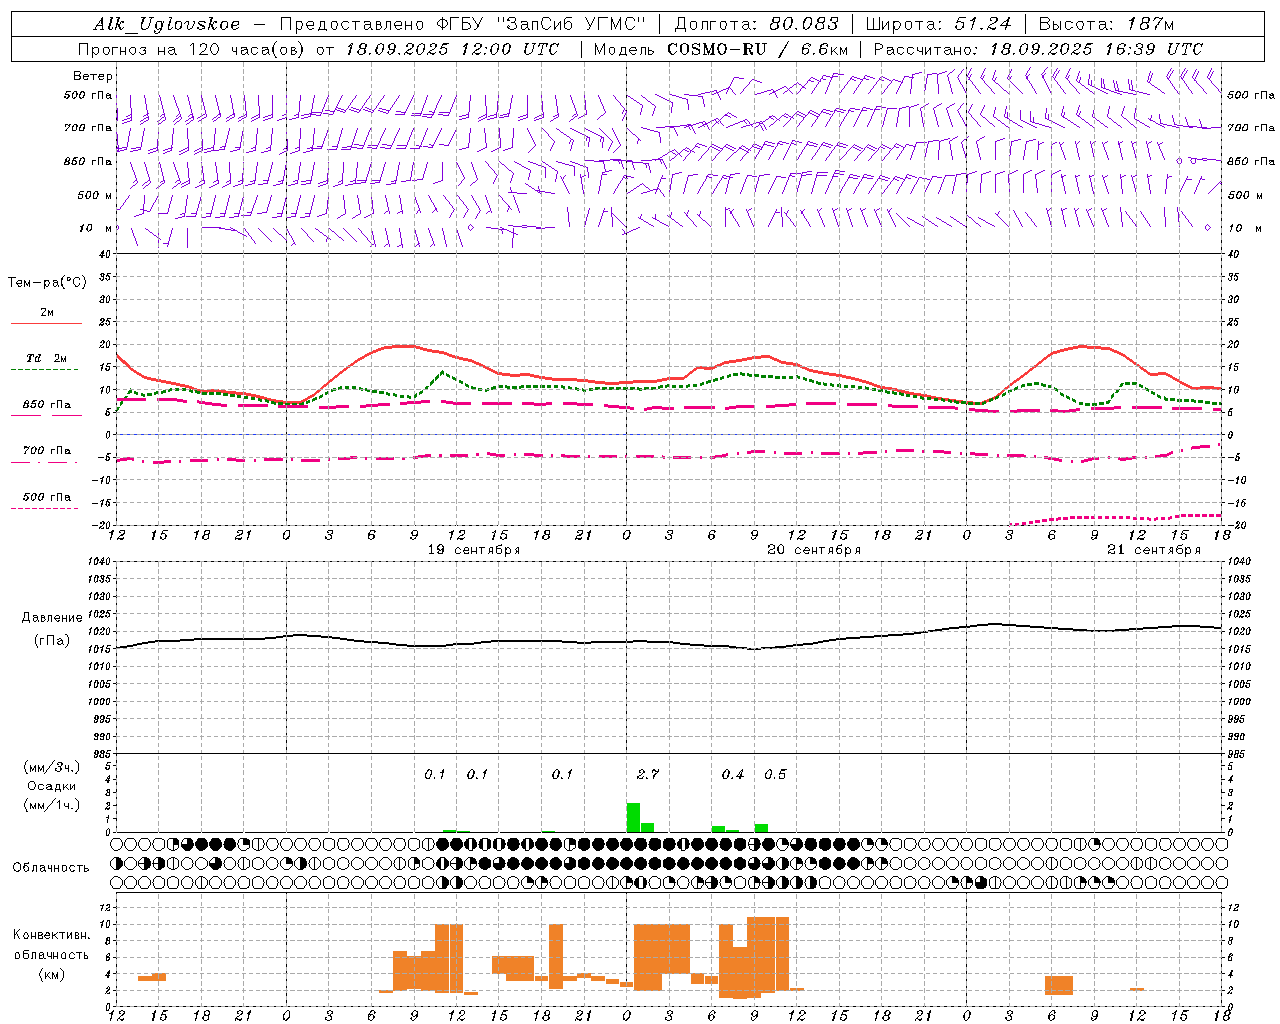The image size is (1280, 1024).
Task: Click the 0.5 precipitation value
Action: pyautogui.click(x=775, y=775)
